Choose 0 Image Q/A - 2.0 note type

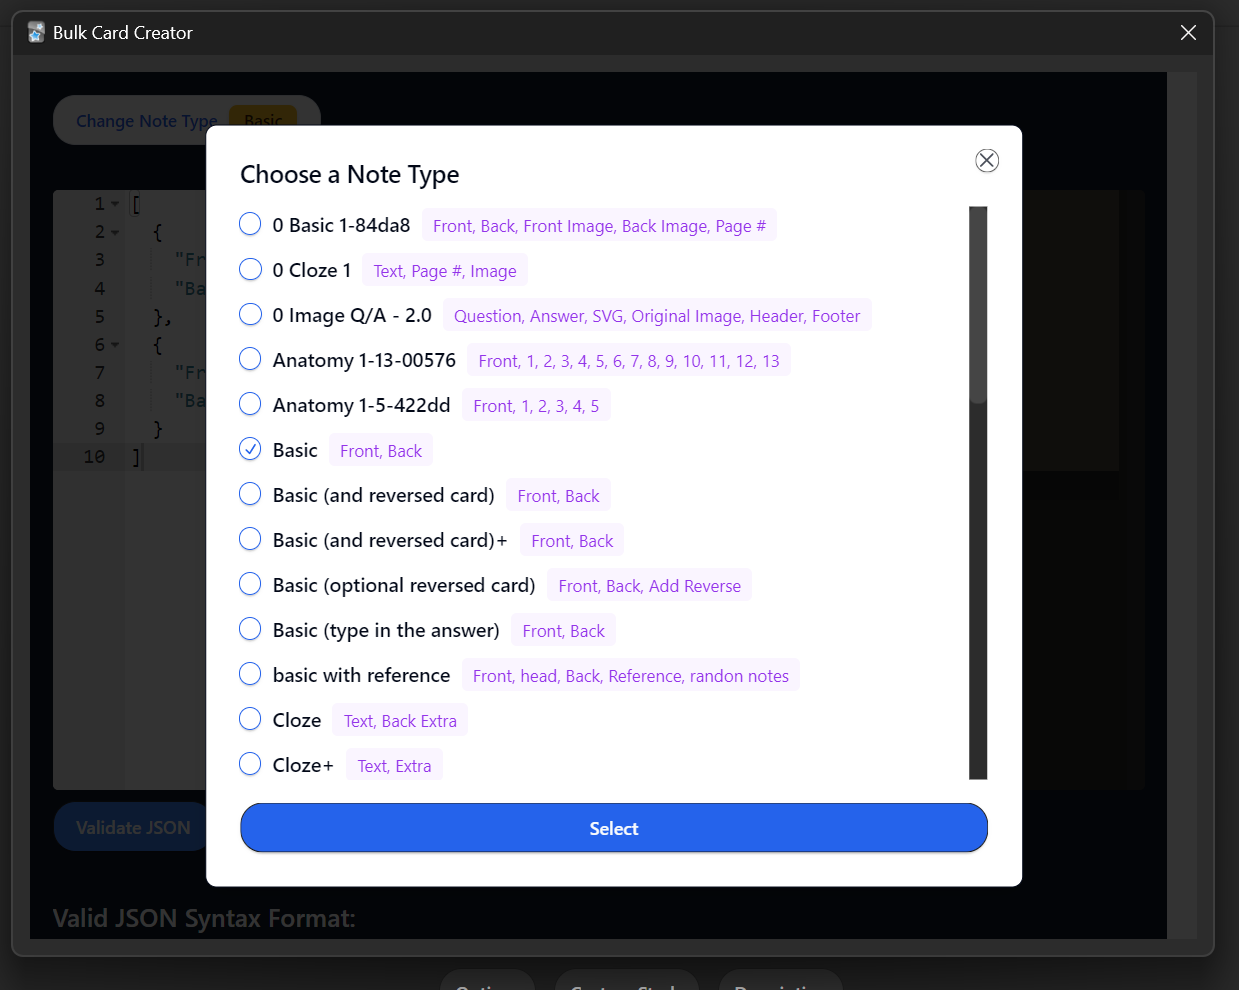pyautogui.click(x=250, y=314)
